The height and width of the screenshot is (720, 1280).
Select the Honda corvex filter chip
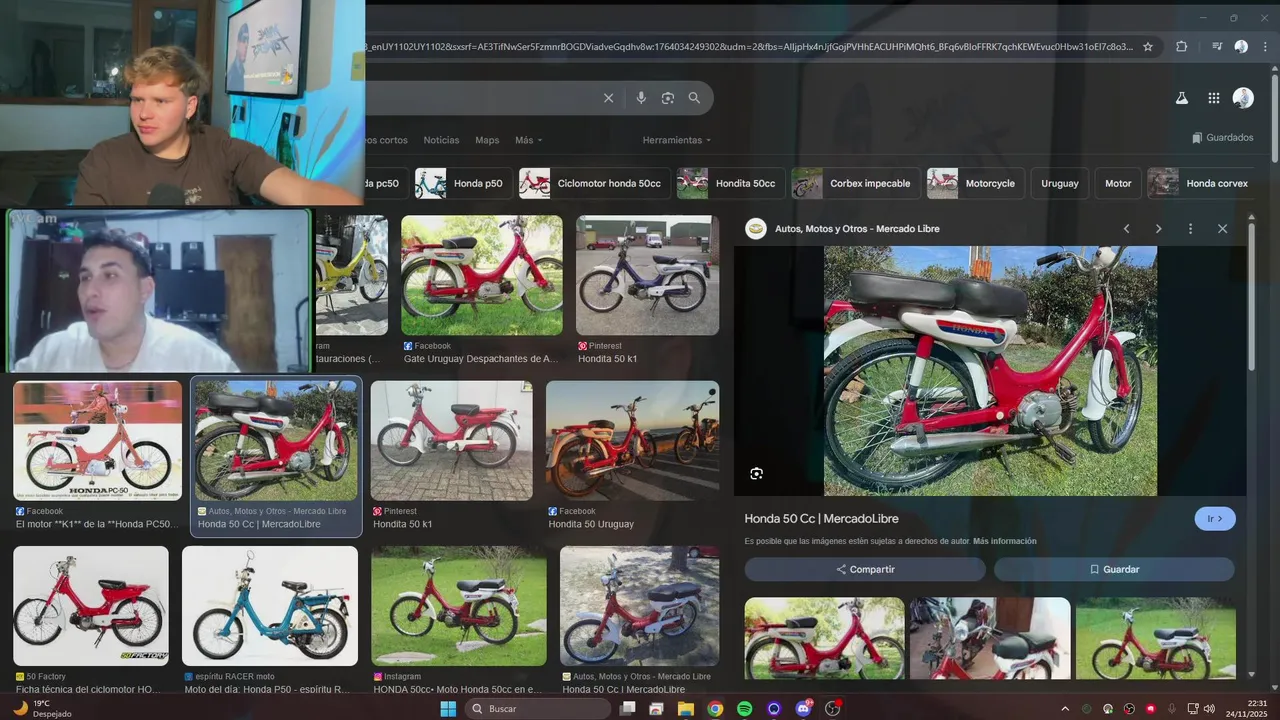click(1203, 184)
